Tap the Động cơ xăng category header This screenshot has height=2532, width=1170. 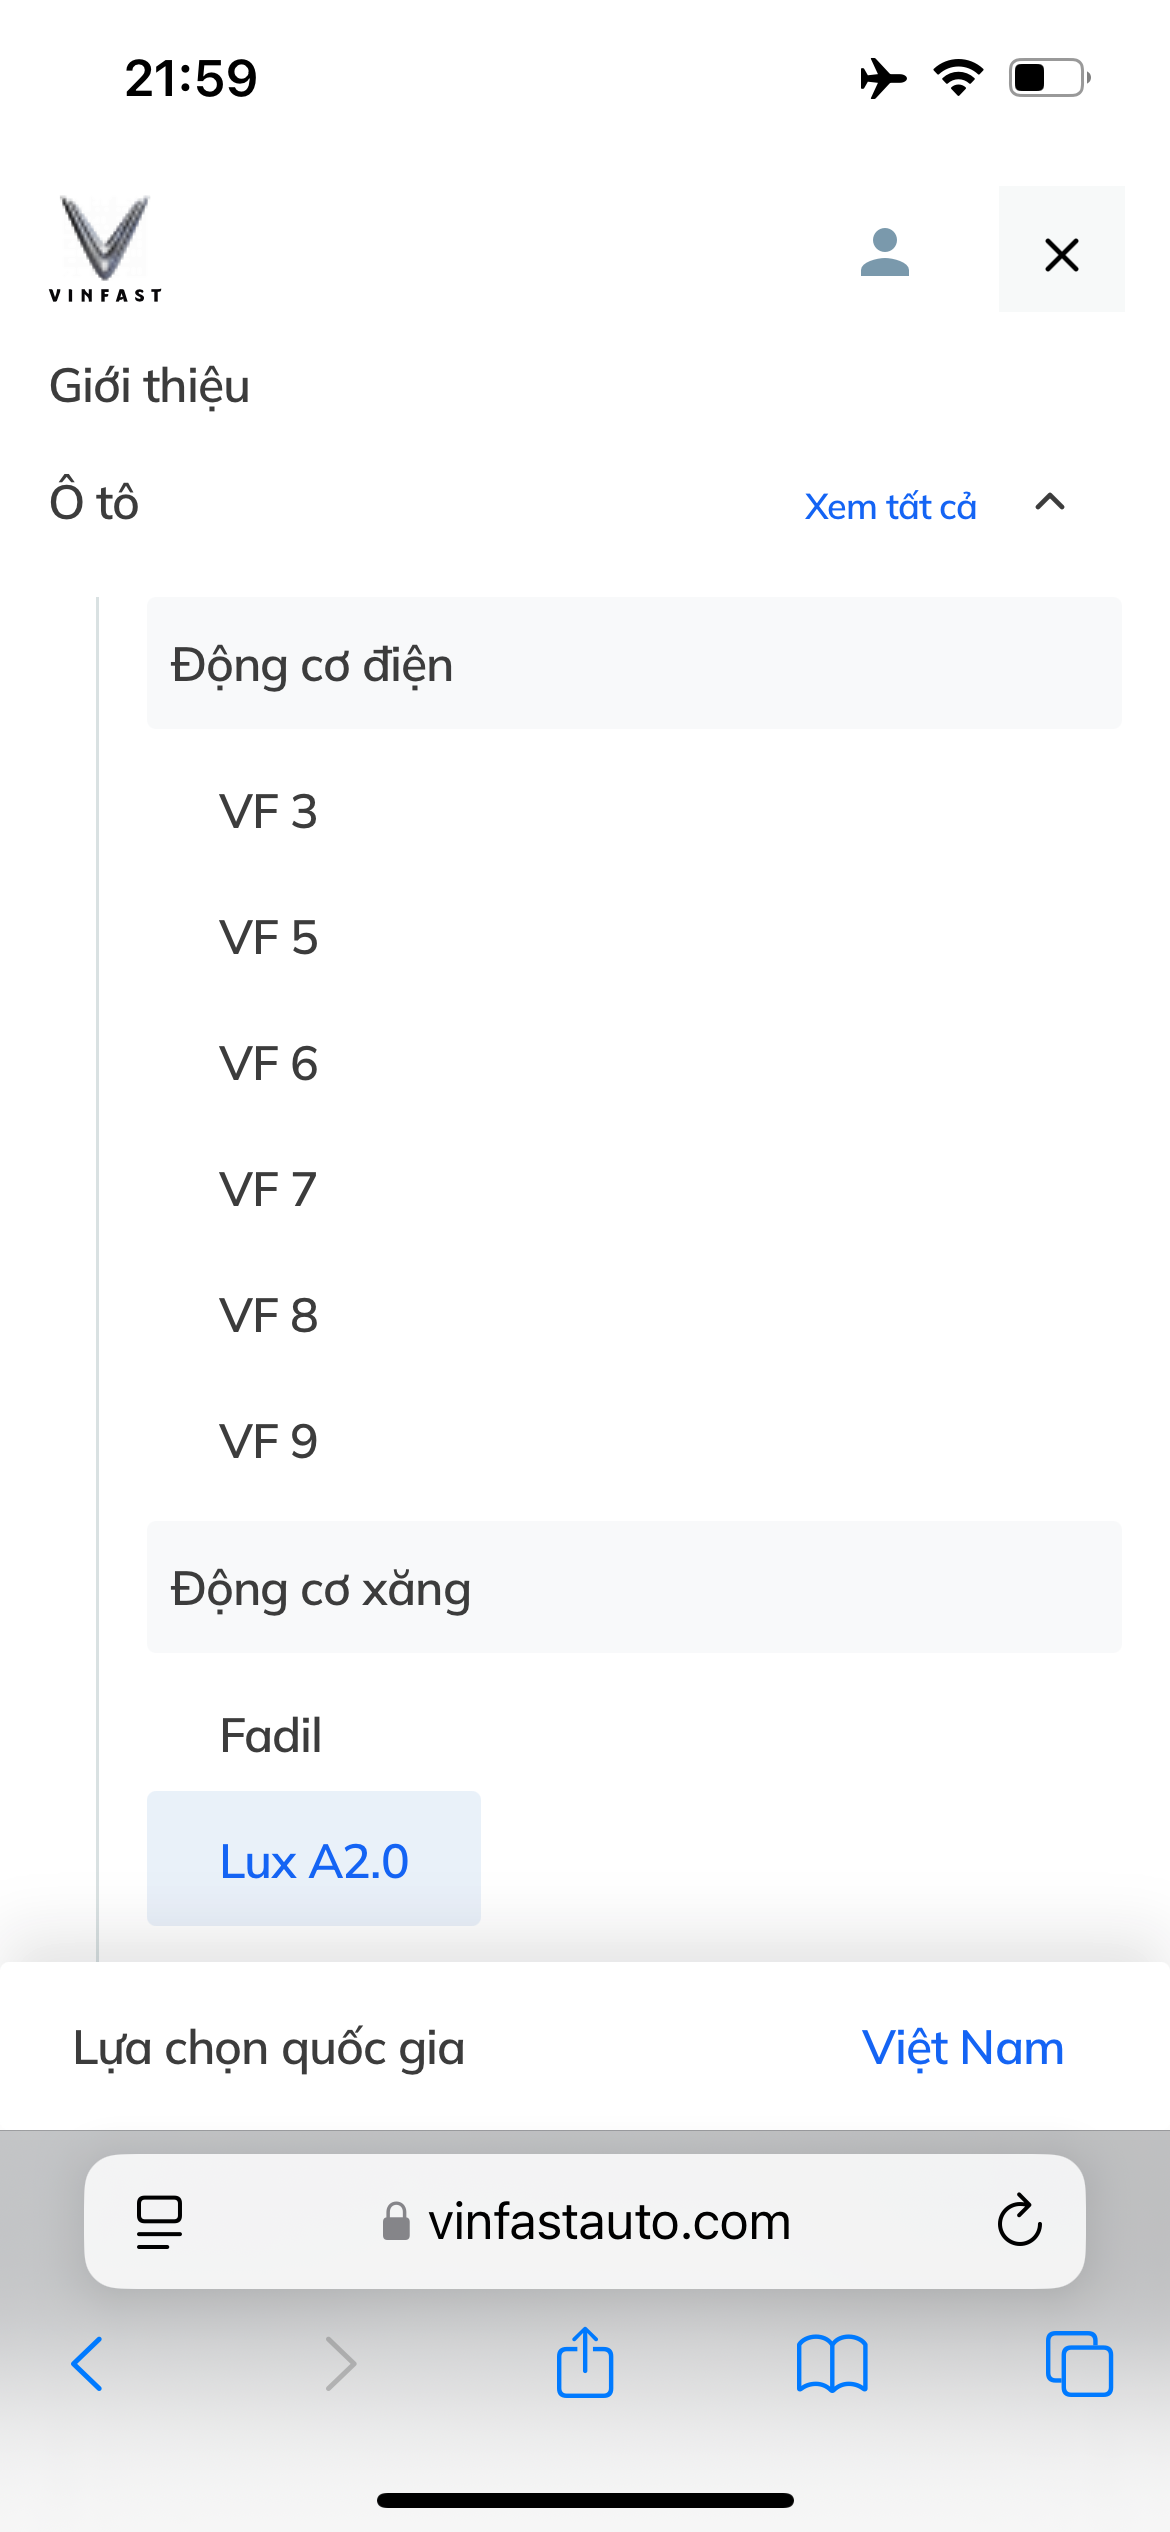633,1588
